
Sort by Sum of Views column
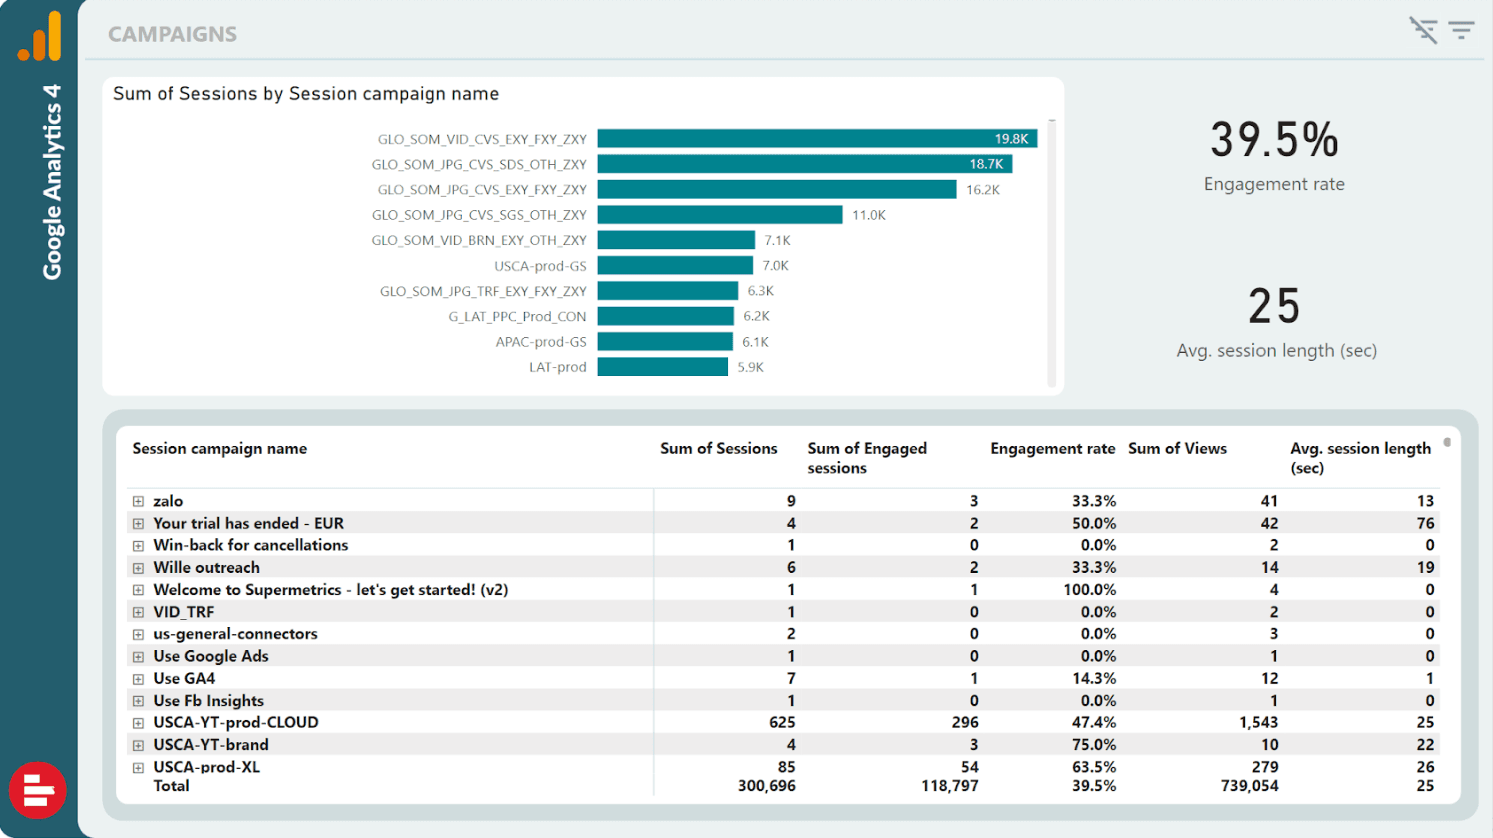[x=1177, y=449]
